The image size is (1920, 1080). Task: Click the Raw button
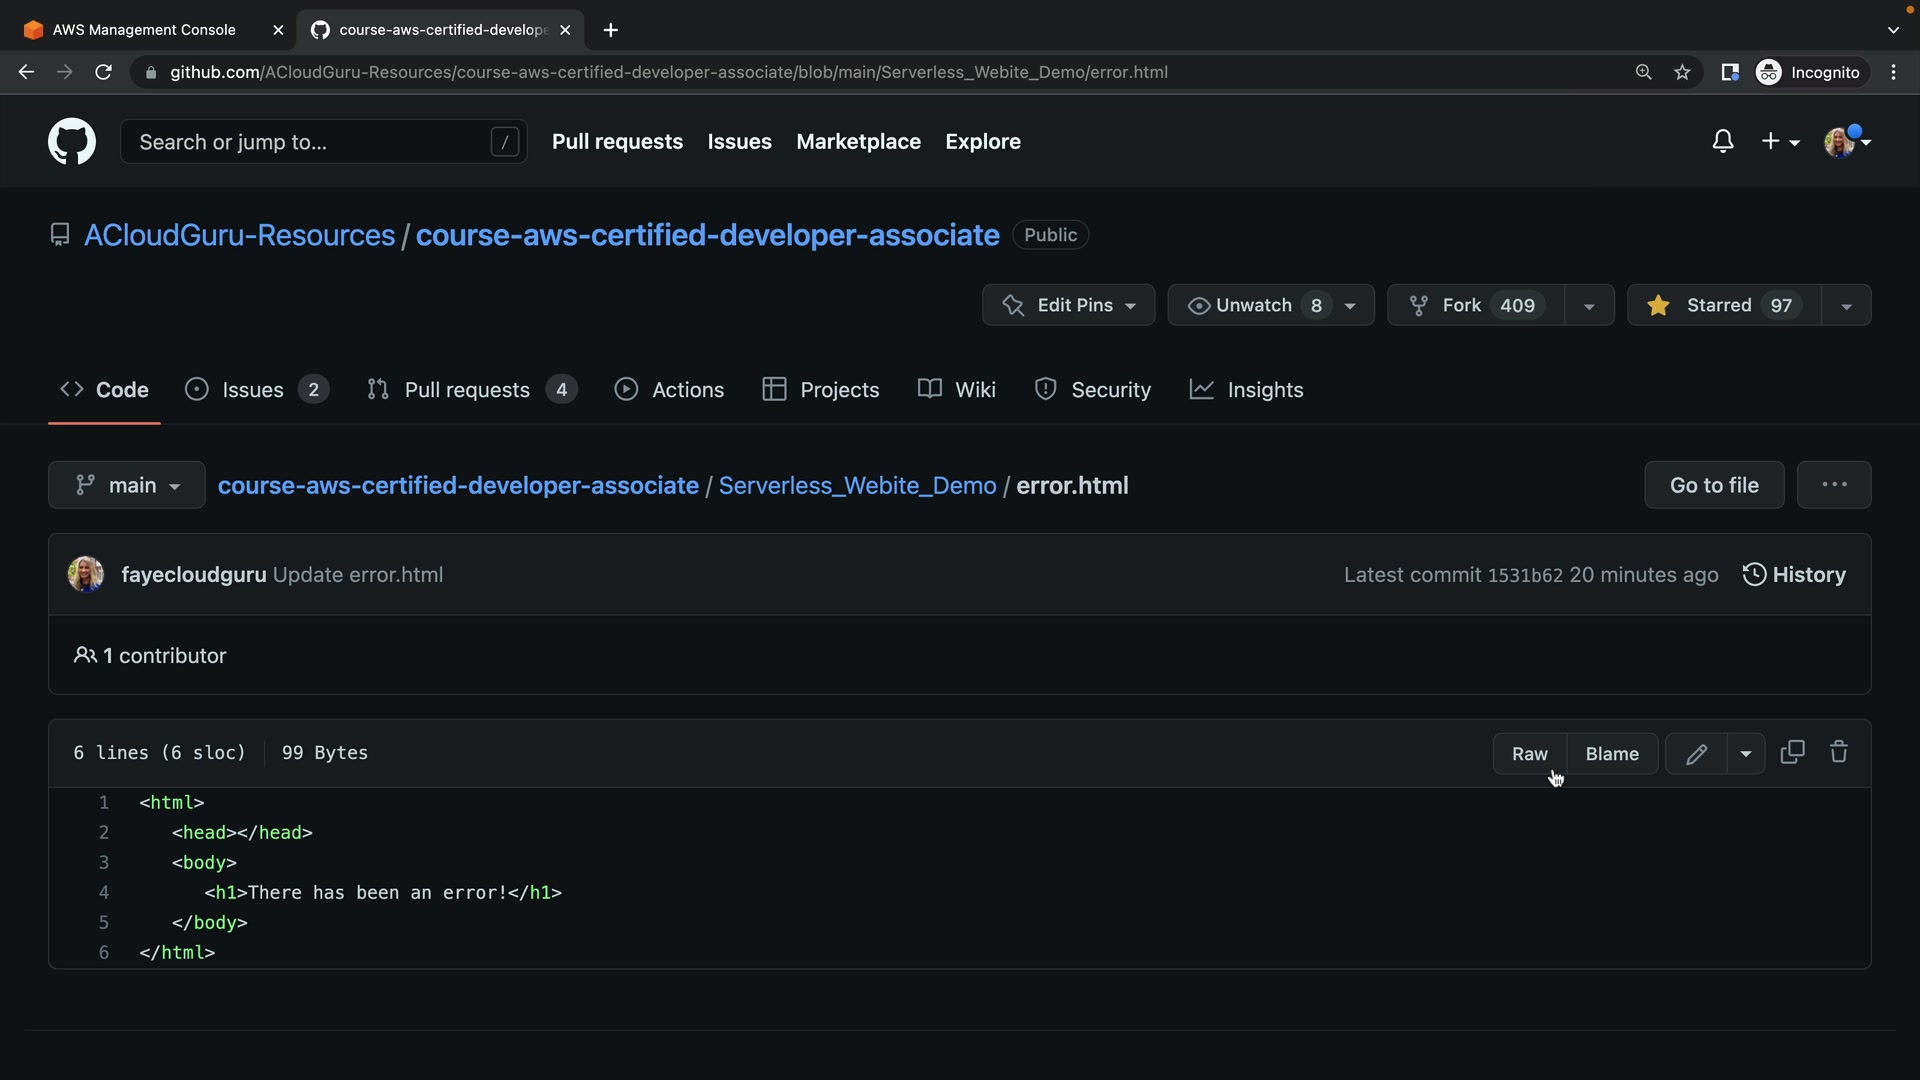click(1529, 754)
